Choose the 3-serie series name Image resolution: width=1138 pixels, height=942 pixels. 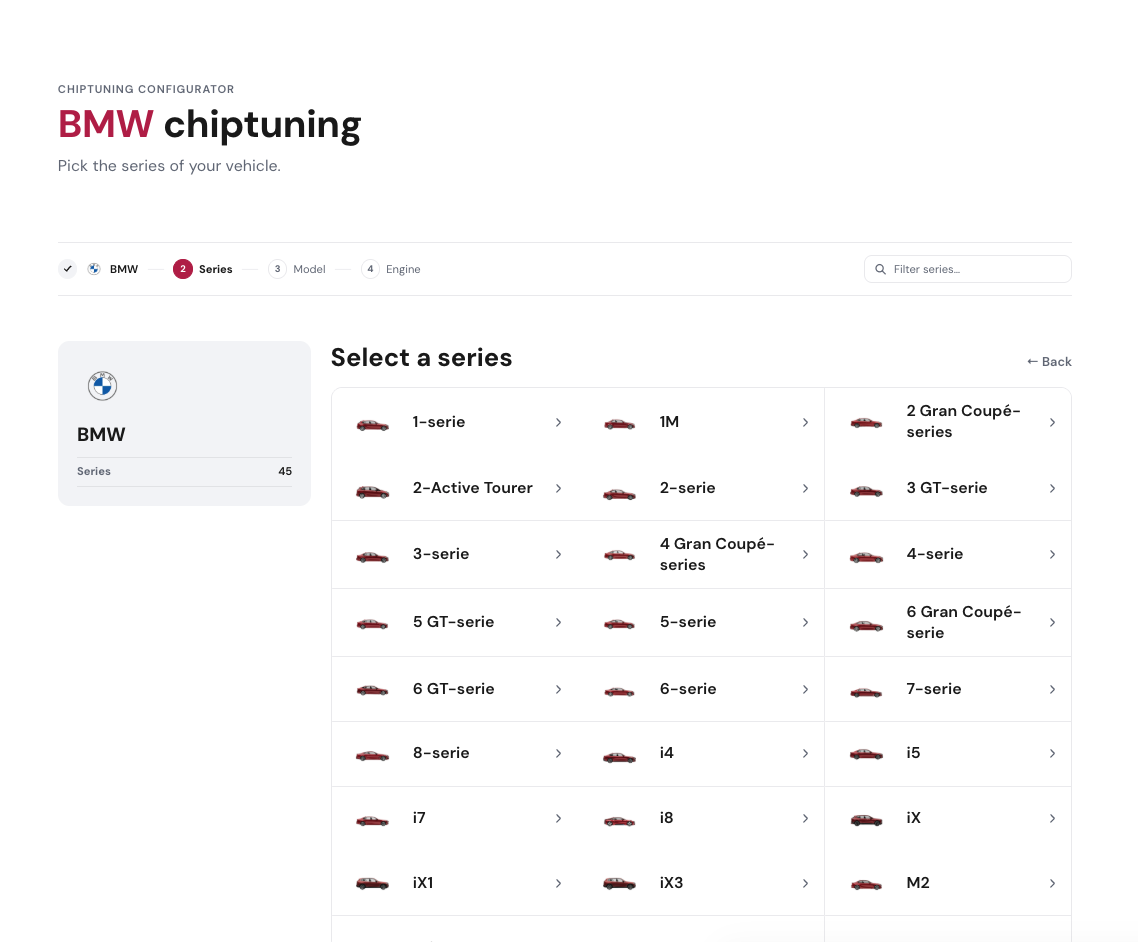coord(441,554)
